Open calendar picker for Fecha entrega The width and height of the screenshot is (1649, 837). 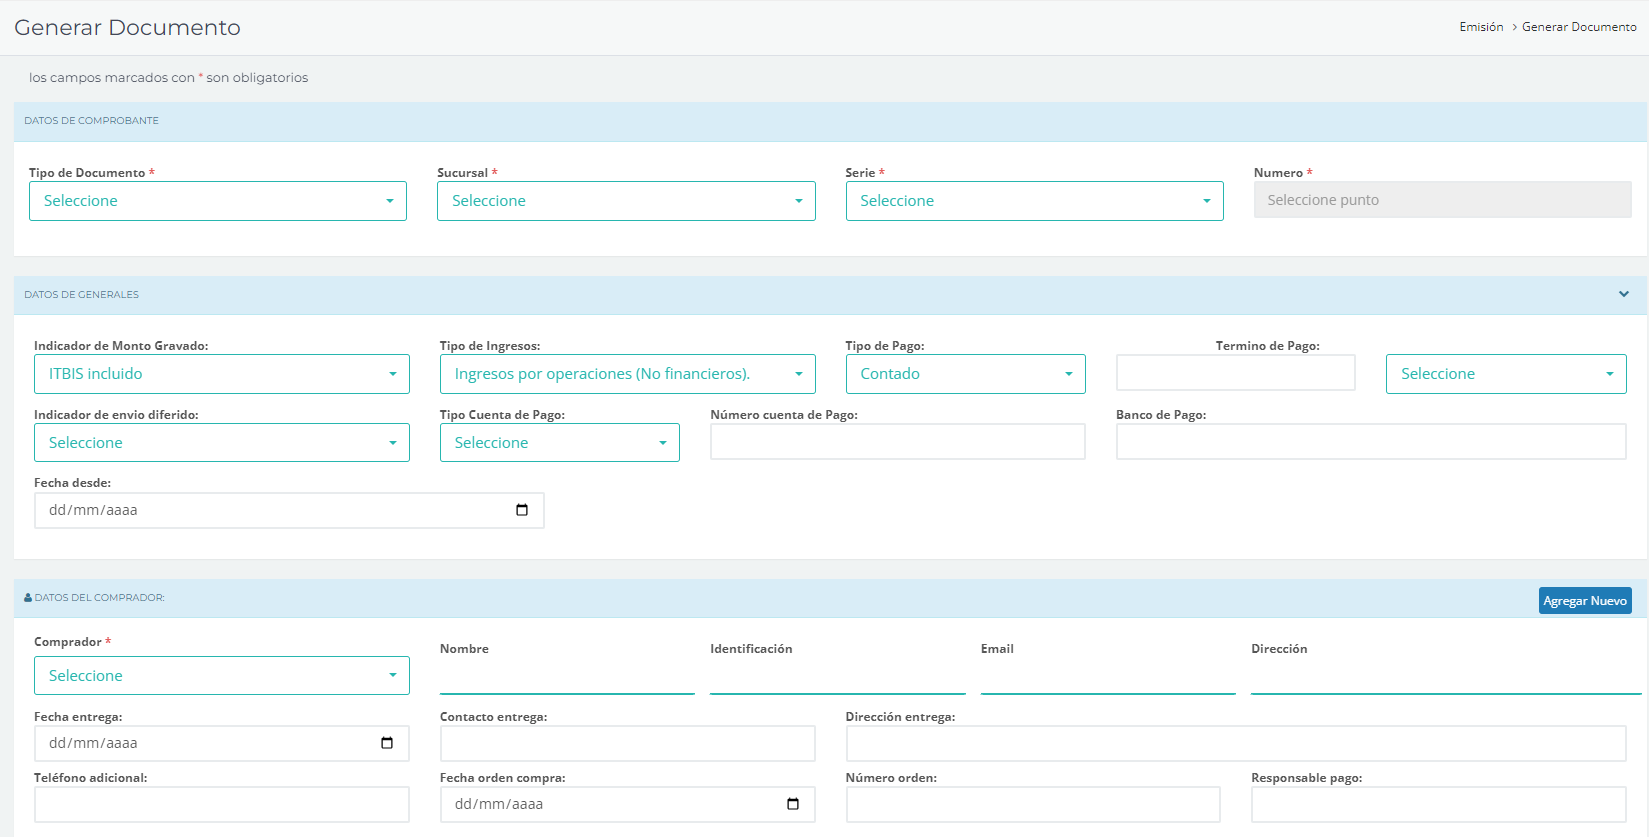tap(387, 743)
